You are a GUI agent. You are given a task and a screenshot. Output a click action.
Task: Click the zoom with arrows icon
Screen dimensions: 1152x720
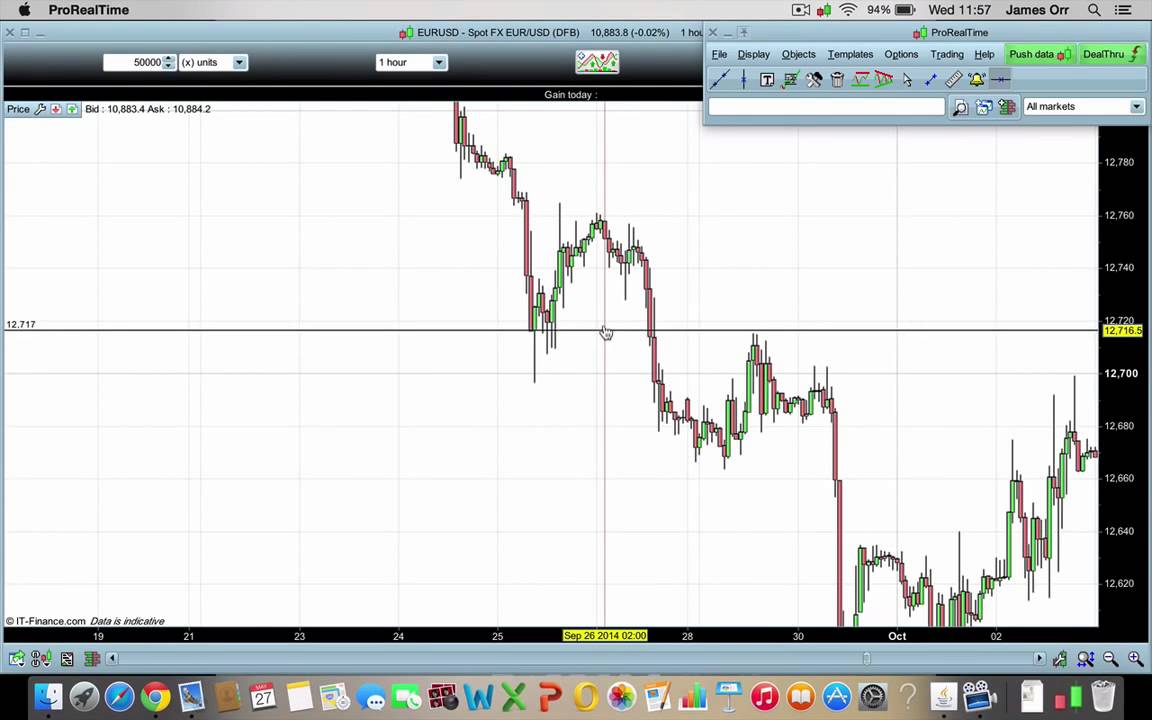1085,659
